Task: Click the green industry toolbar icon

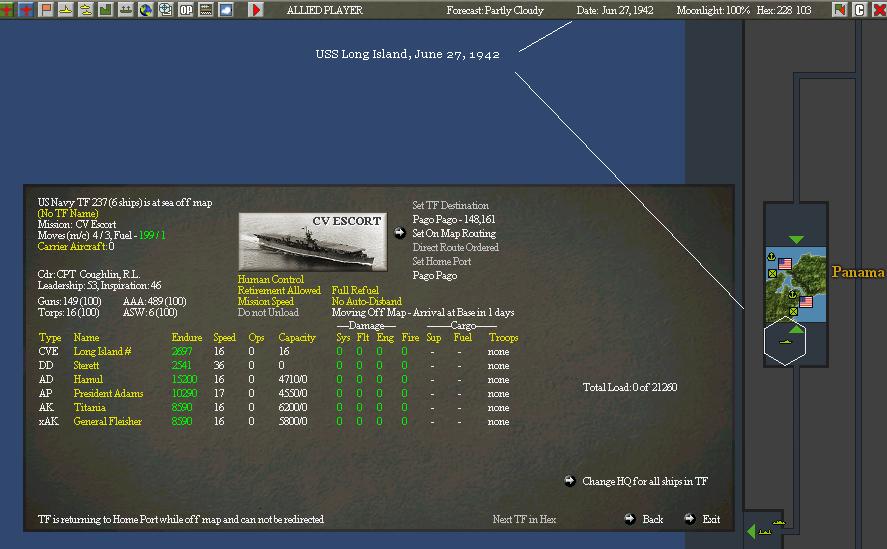Action: (105, 9)
